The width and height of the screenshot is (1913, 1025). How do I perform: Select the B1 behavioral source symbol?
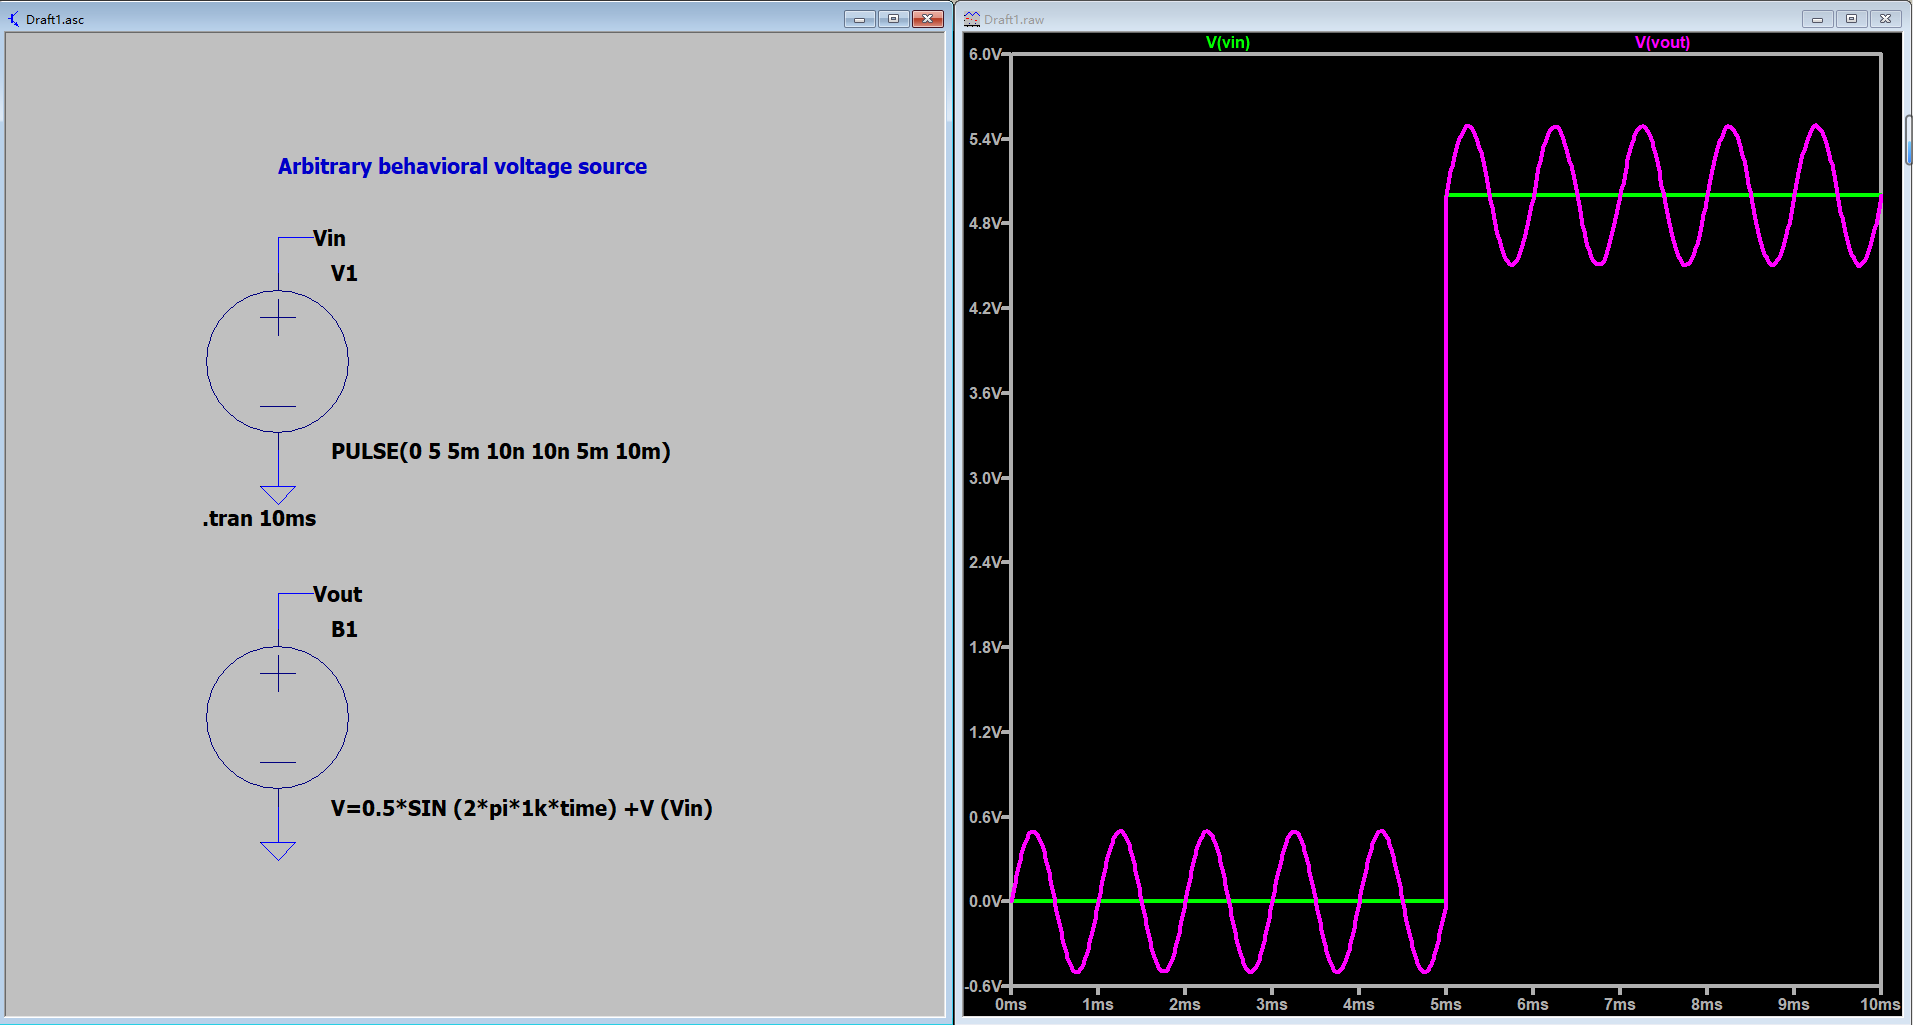click(277, 717)
